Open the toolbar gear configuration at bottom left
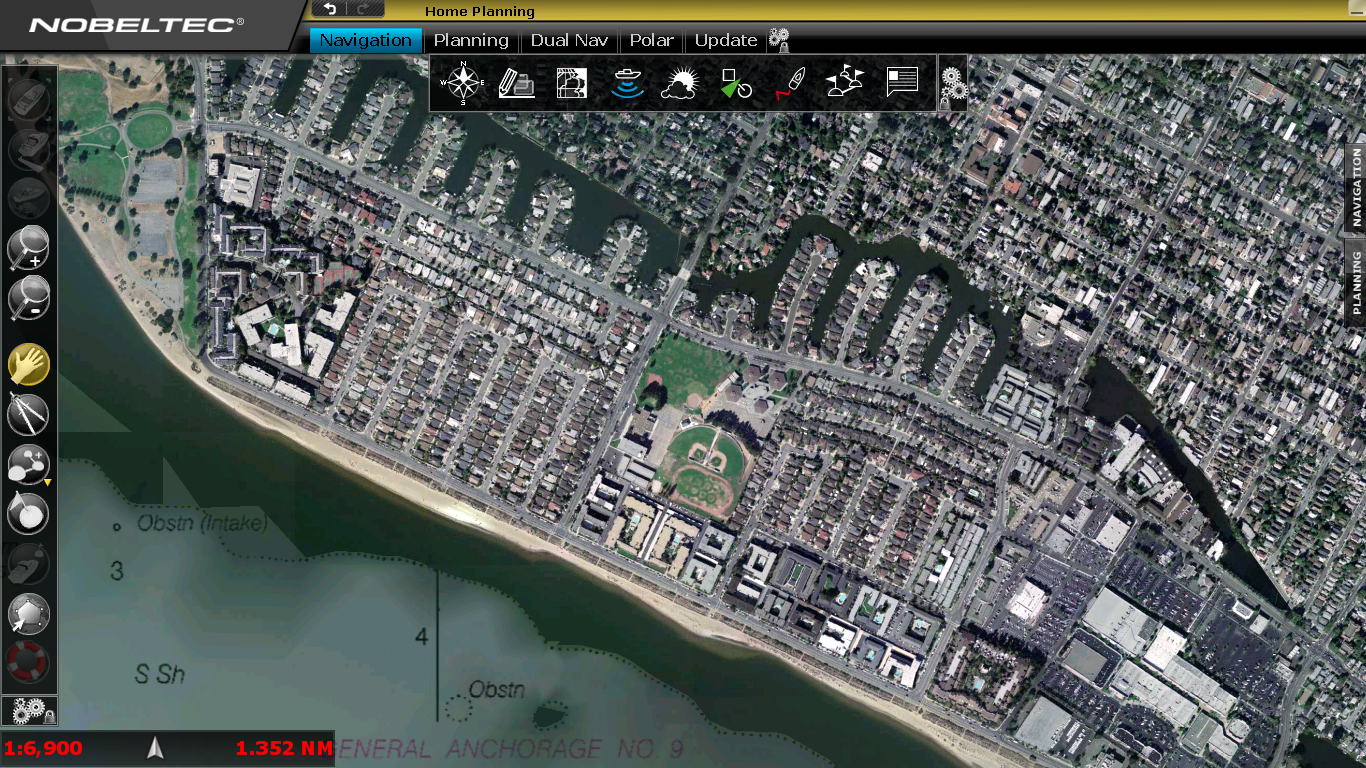This screenshot has width=1366, height=768. (x=29, y=710)
